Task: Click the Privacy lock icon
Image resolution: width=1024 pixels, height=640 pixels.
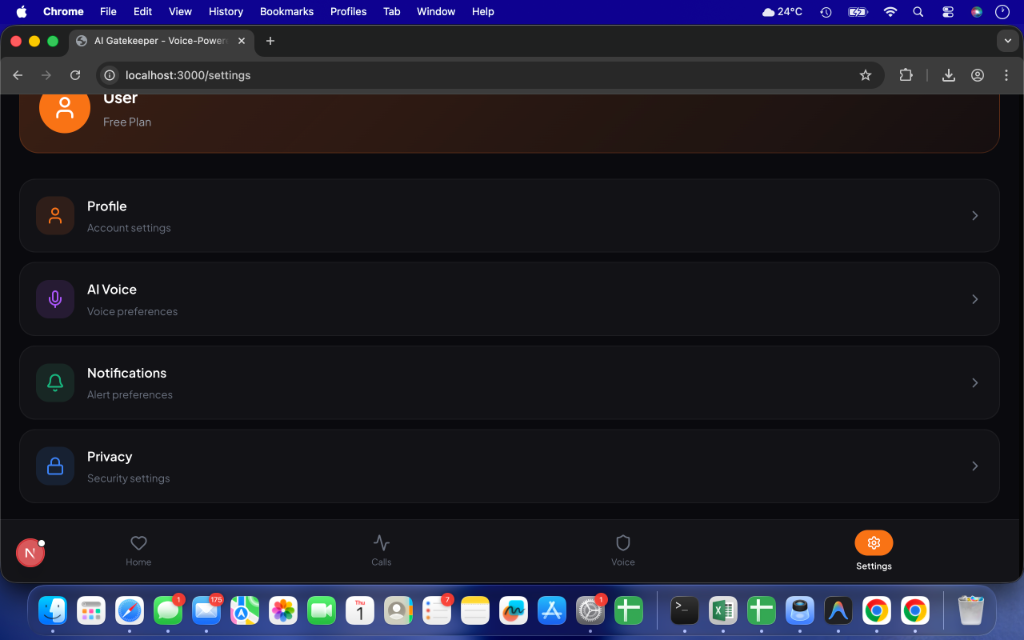Action: click(x=55, y=466)
